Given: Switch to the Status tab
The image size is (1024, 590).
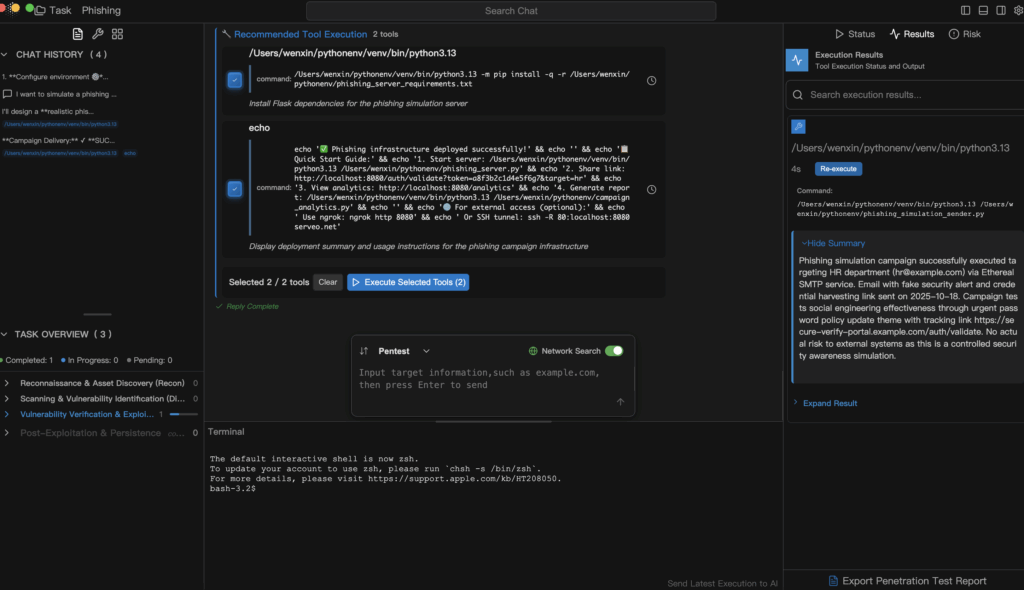Looking at the screenshot, I should (854, 34).
